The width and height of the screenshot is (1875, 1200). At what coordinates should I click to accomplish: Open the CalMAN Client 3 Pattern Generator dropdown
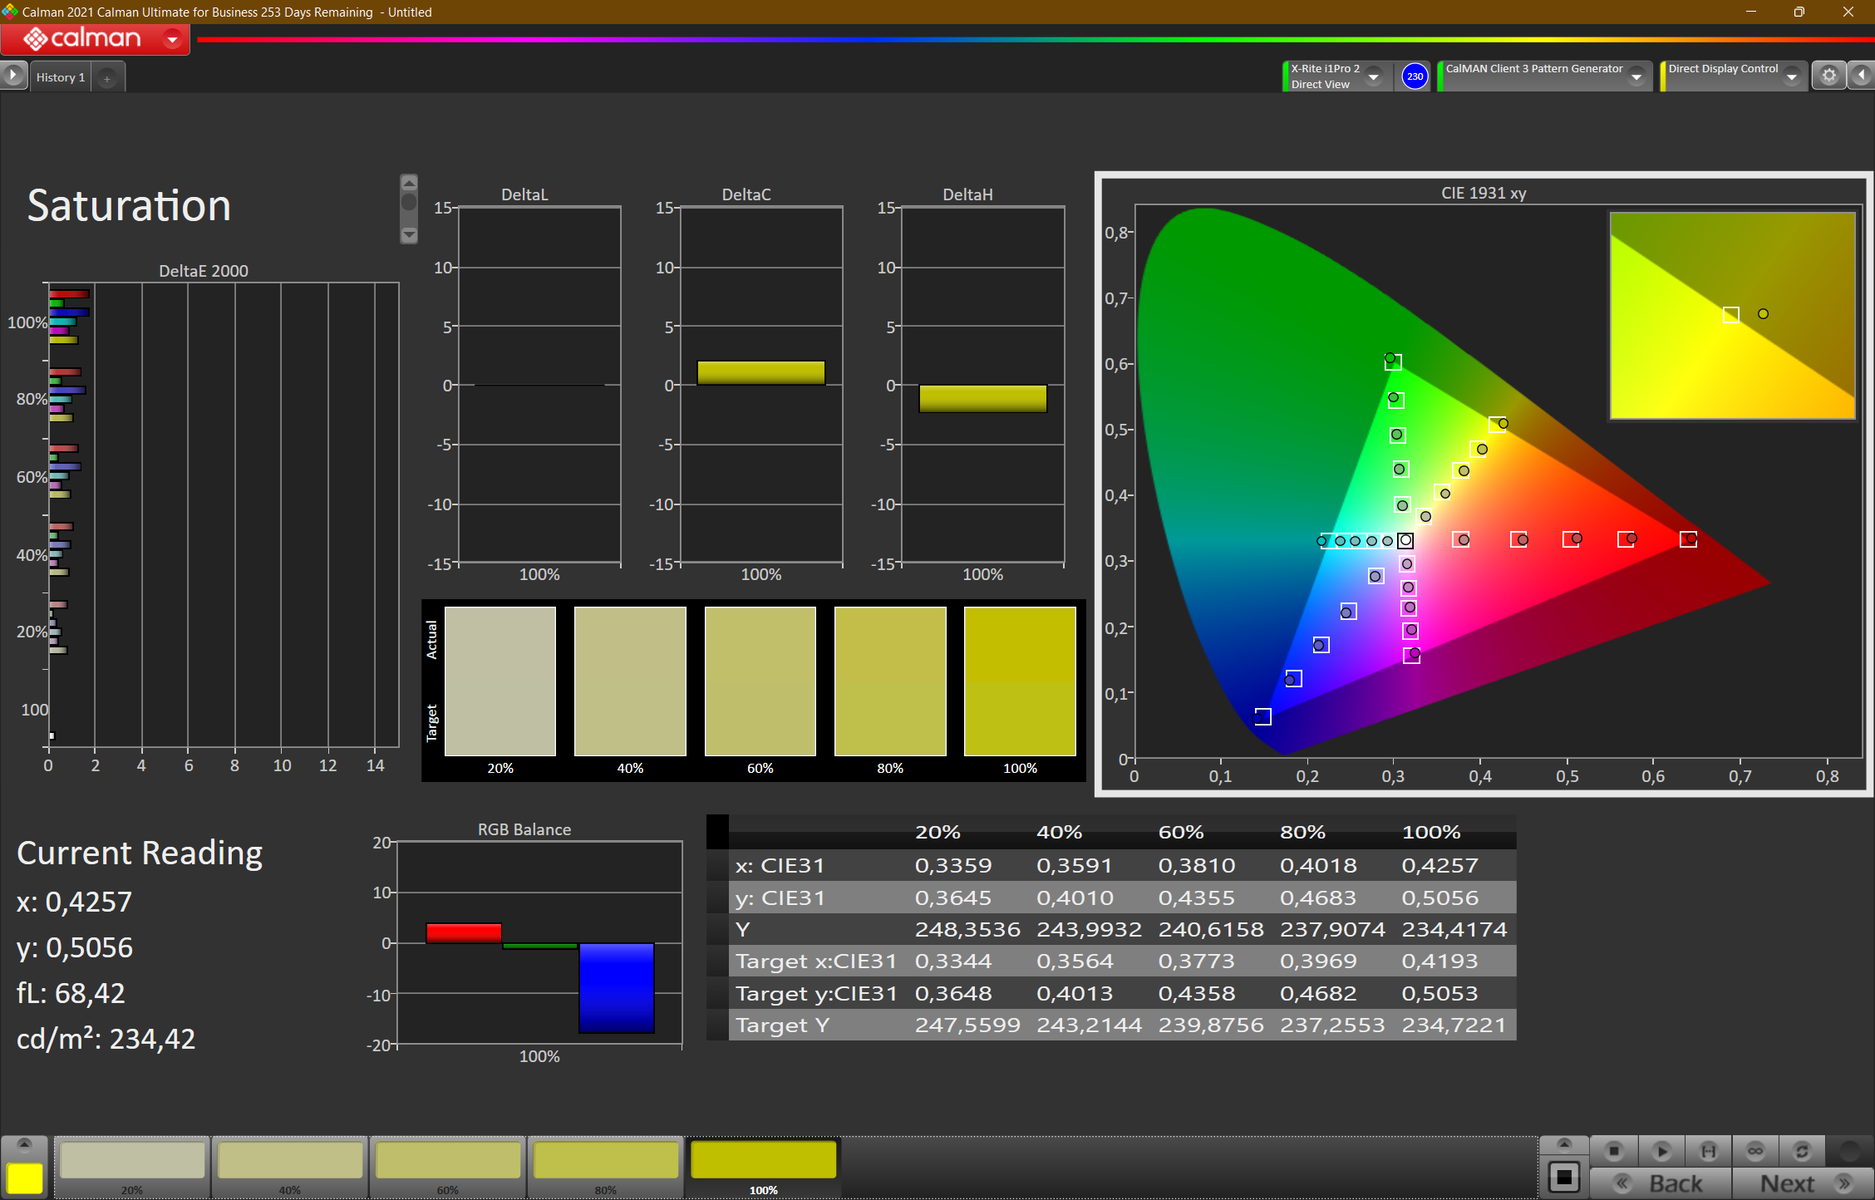[x=1636, y=77]
